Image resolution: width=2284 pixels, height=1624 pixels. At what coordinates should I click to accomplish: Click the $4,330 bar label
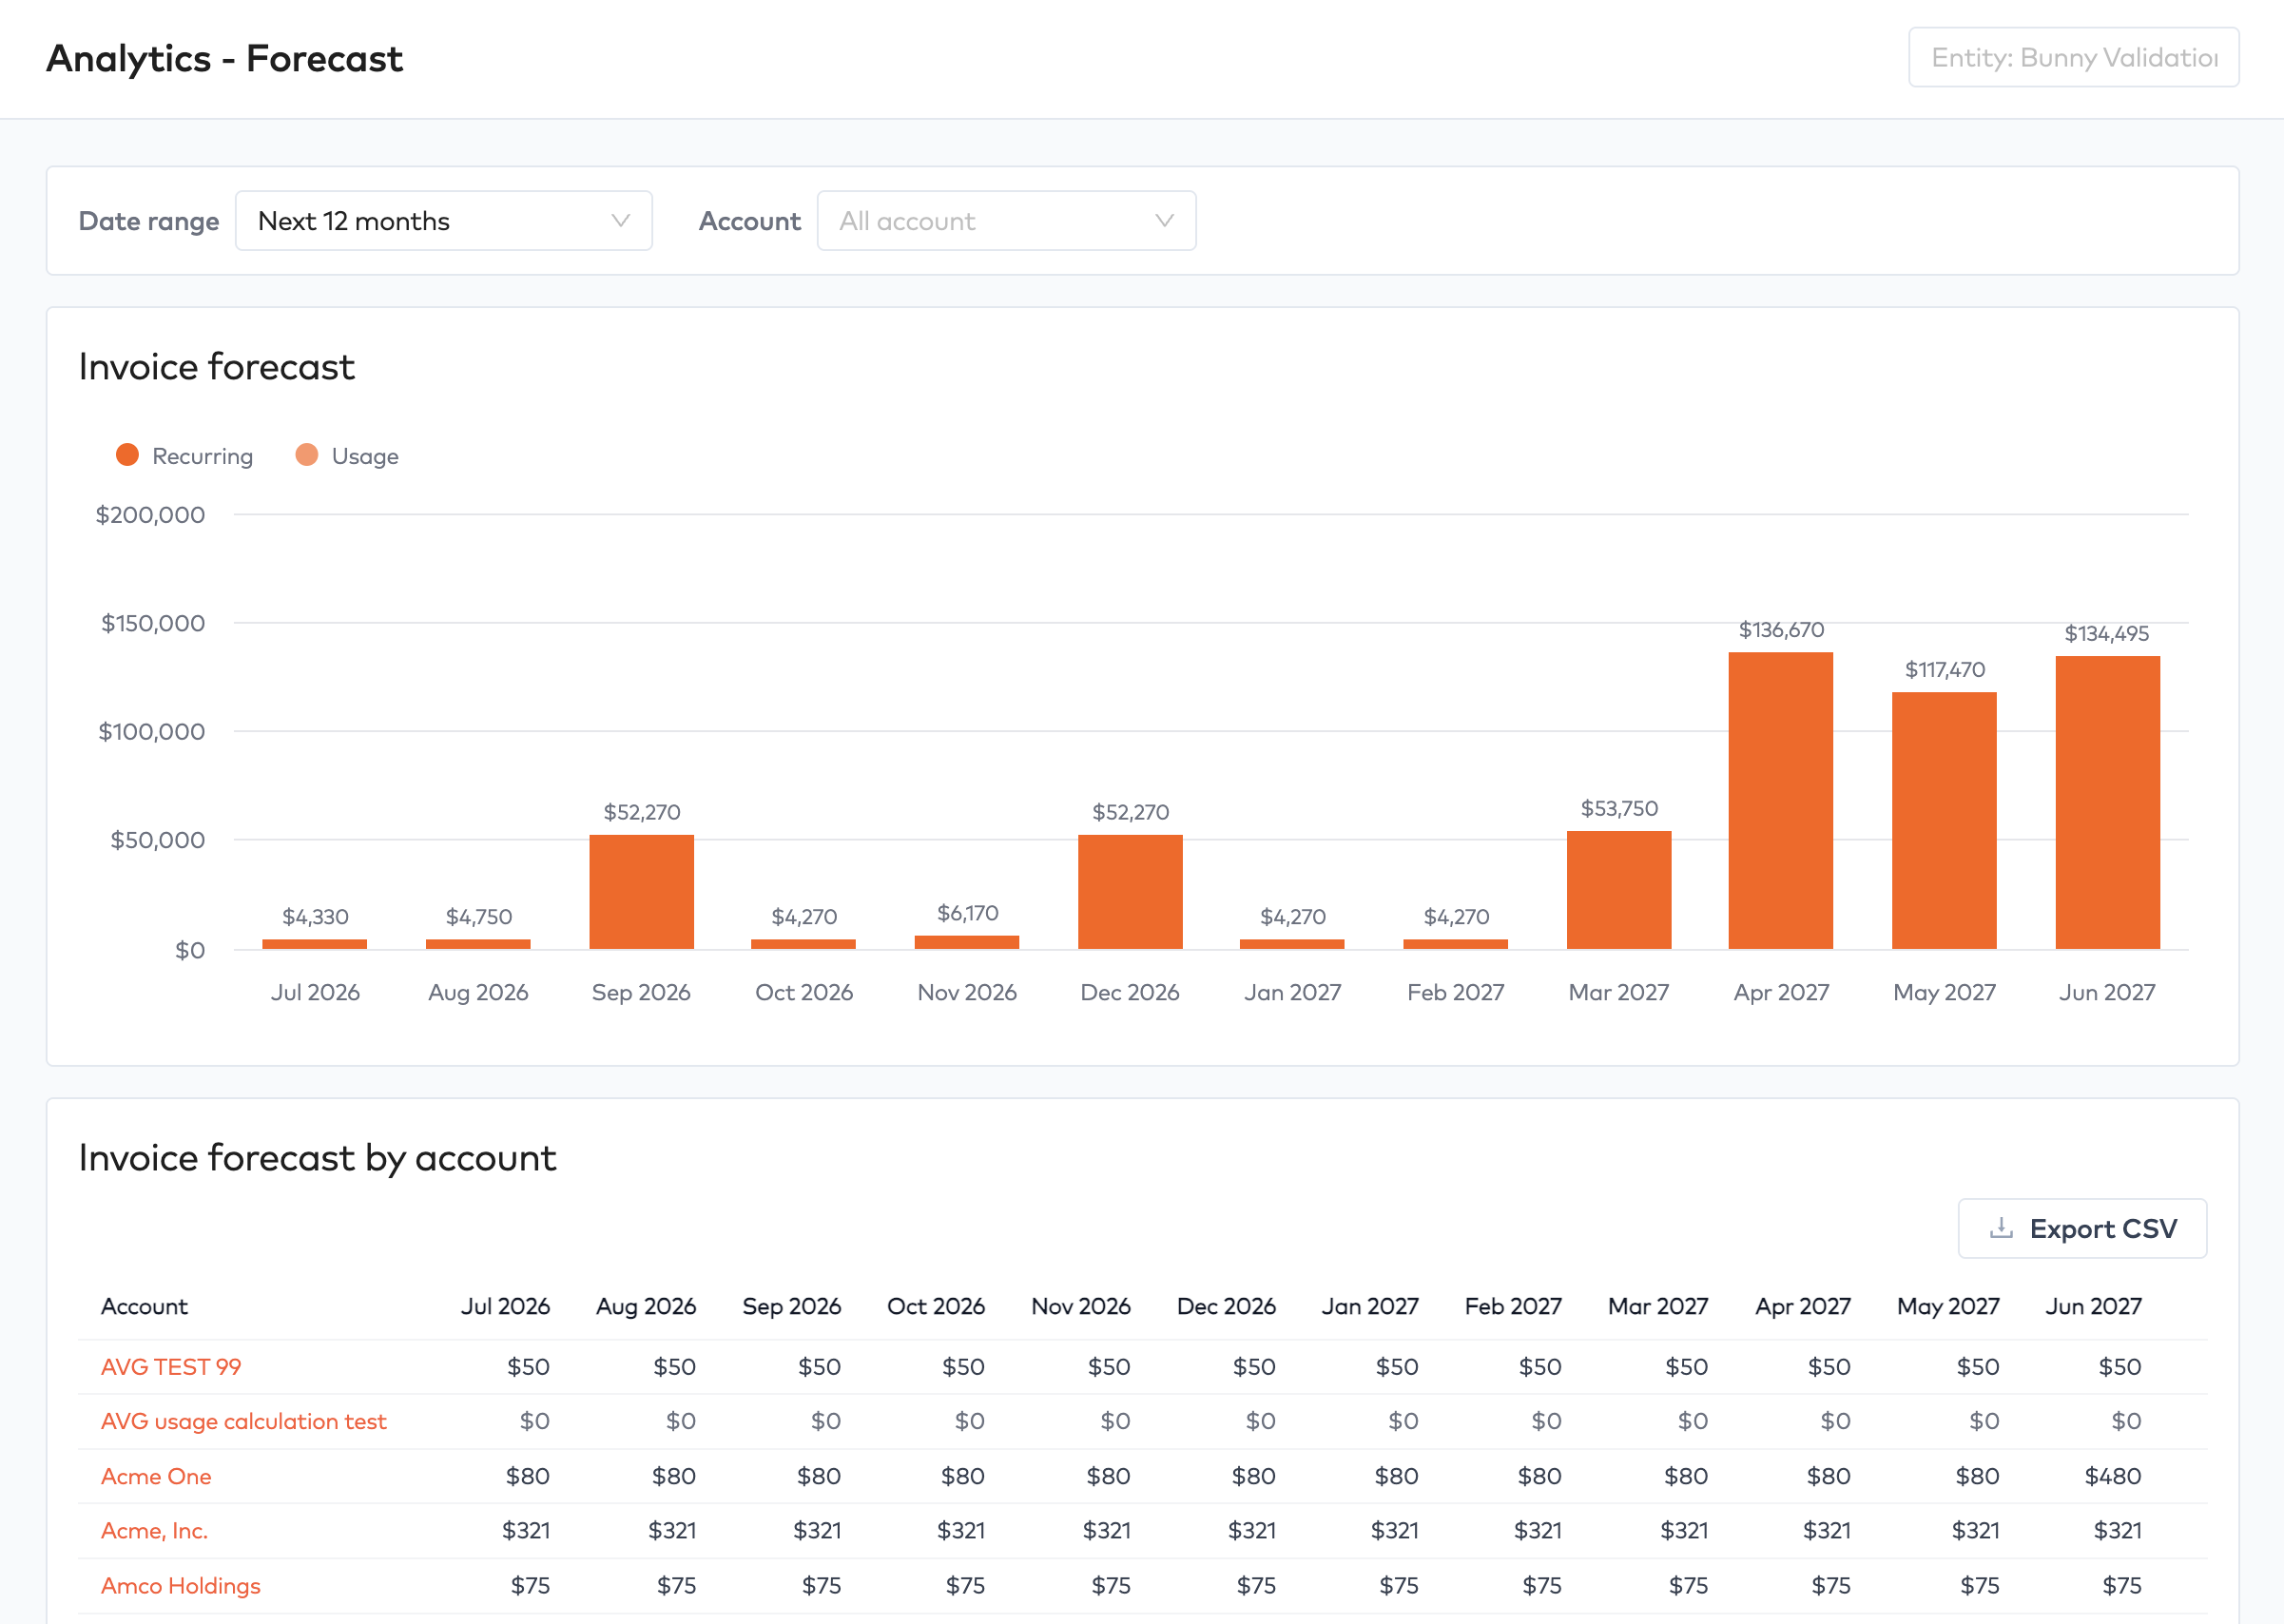coord(315,917)
